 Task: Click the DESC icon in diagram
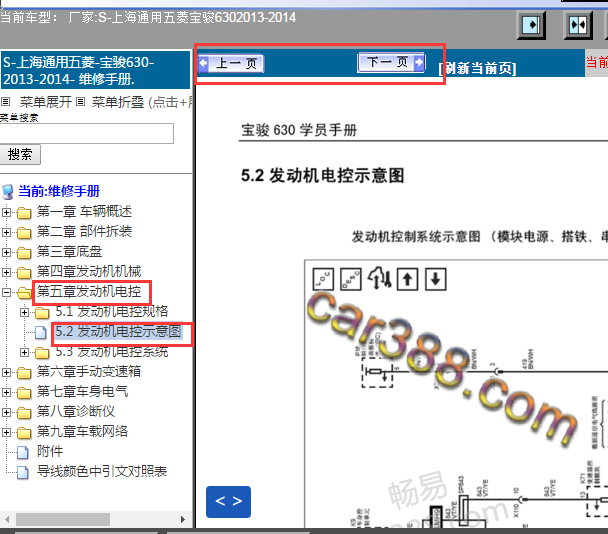click(x=351, y=279)
